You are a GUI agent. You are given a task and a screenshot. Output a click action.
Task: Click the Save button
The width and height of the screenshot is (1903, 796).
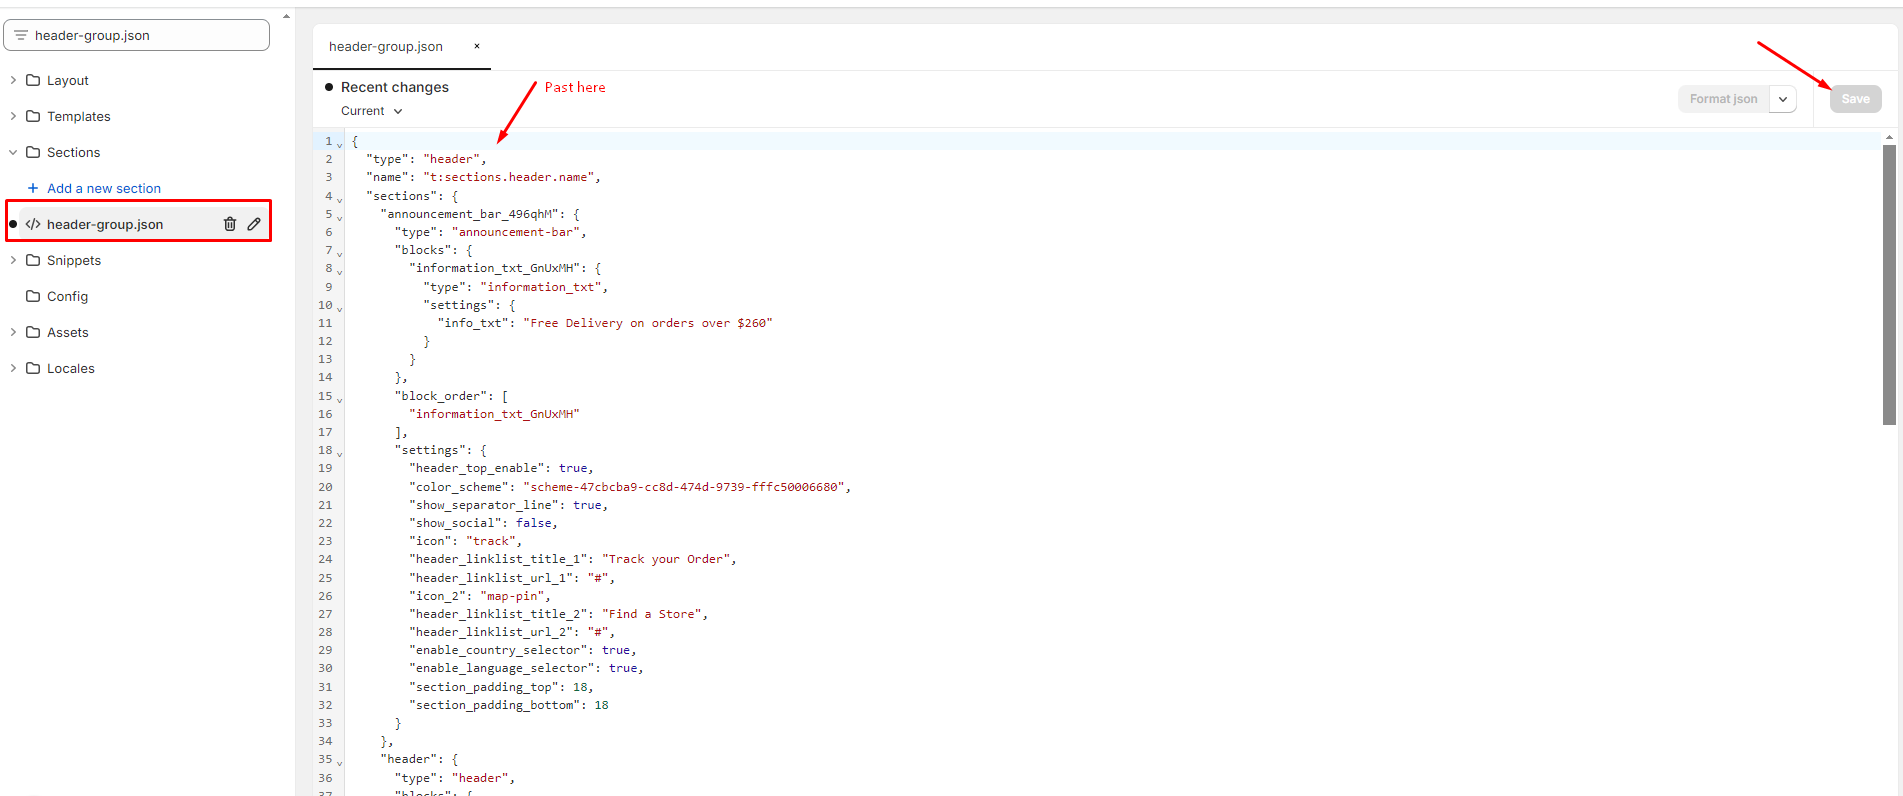1855,99
